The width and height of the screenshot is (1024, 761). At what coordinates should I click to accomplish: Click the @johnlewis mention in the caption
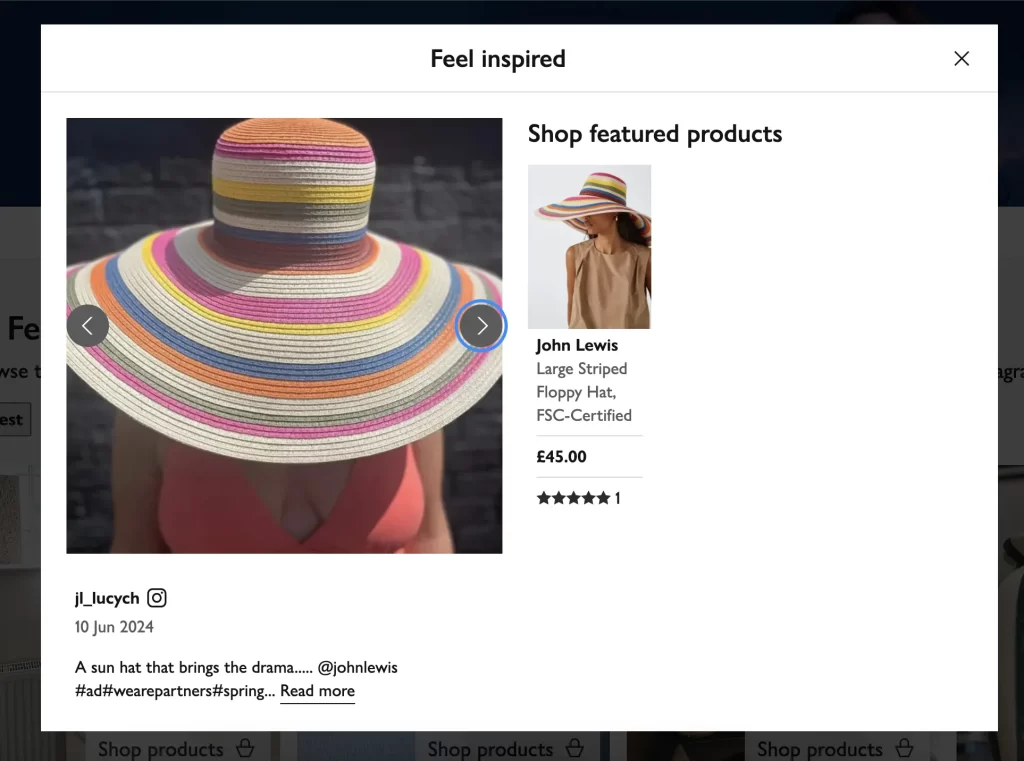(x=358, y=667)
